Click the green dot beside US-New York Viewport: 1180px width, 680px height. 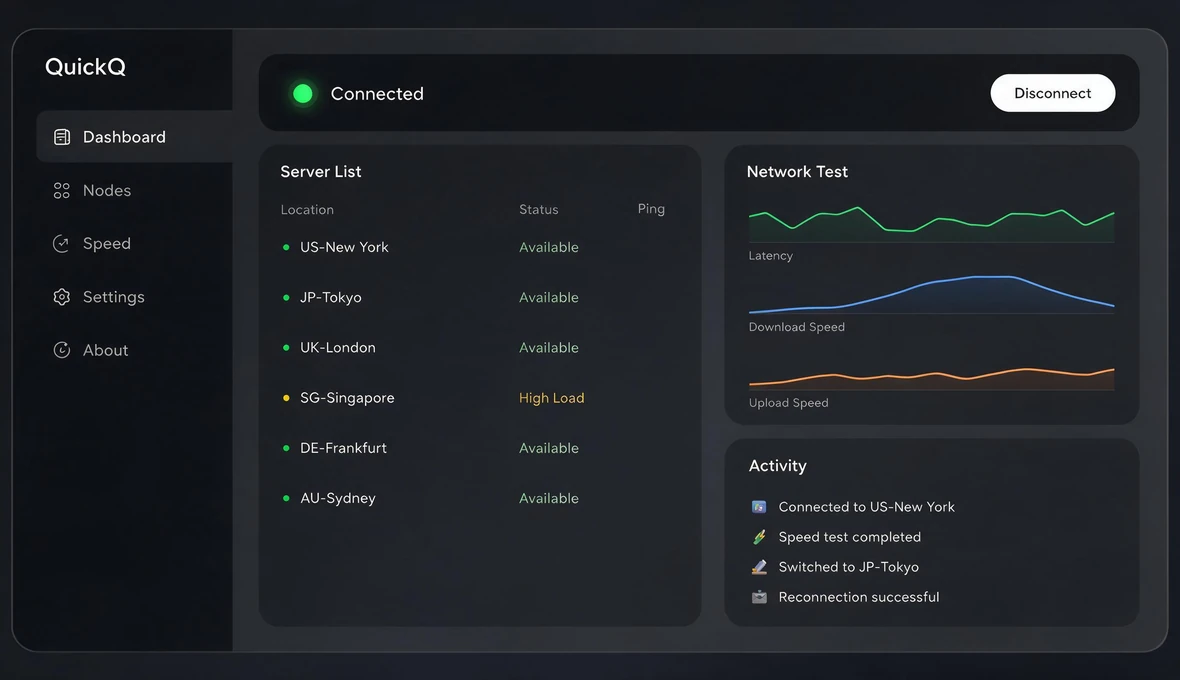pyautogui.click(x=286, y=247)
